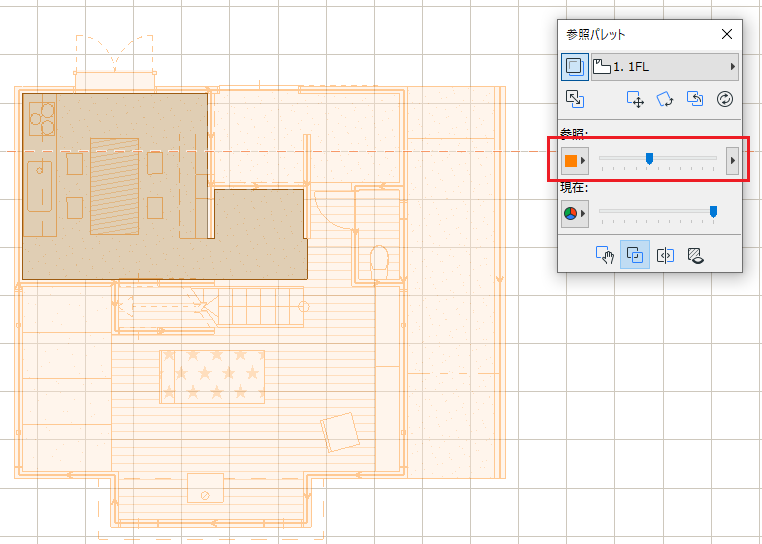This screenshot has width=762, height=544.
Task: Click the reset reference position icon
Action: click(695, 99)
